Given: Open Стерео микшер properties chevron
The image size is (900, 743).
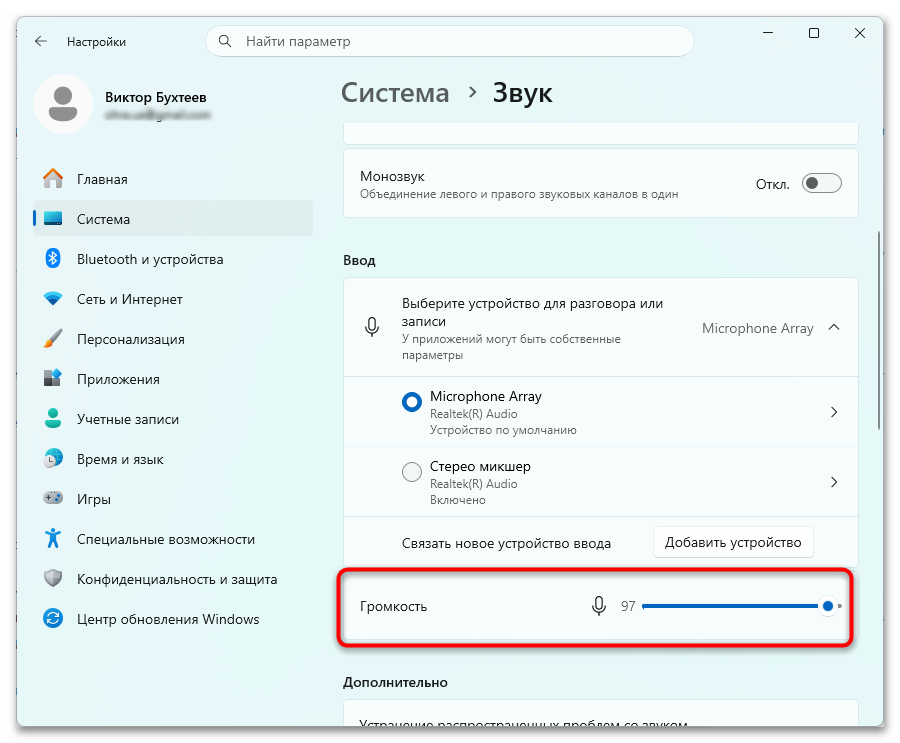Looking at the screenshot, I should click(834, 482).
